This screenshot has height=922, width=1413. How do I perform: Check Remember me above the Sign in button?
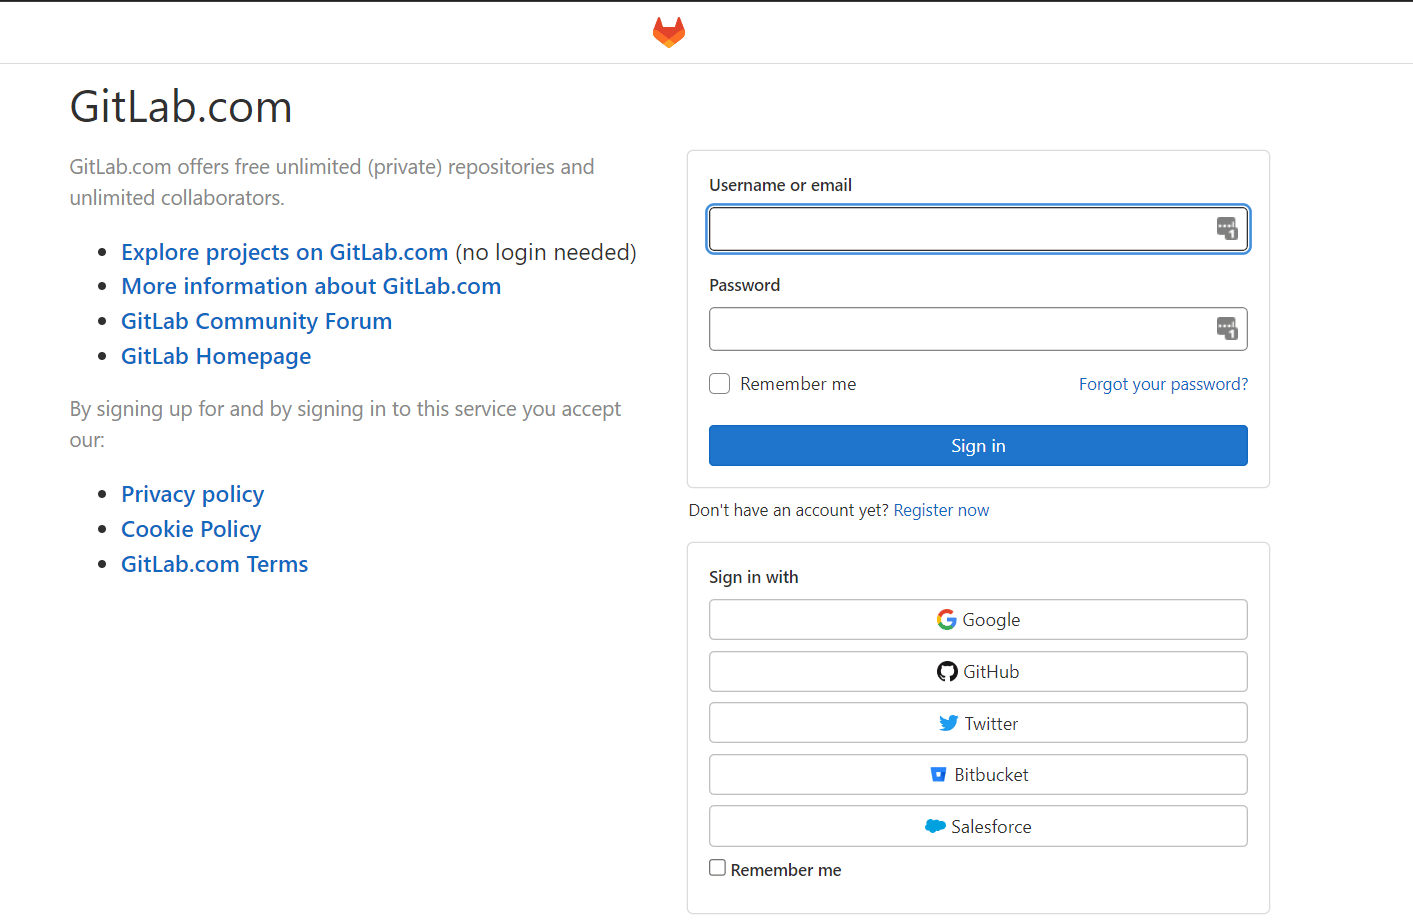tap(720, 384)
